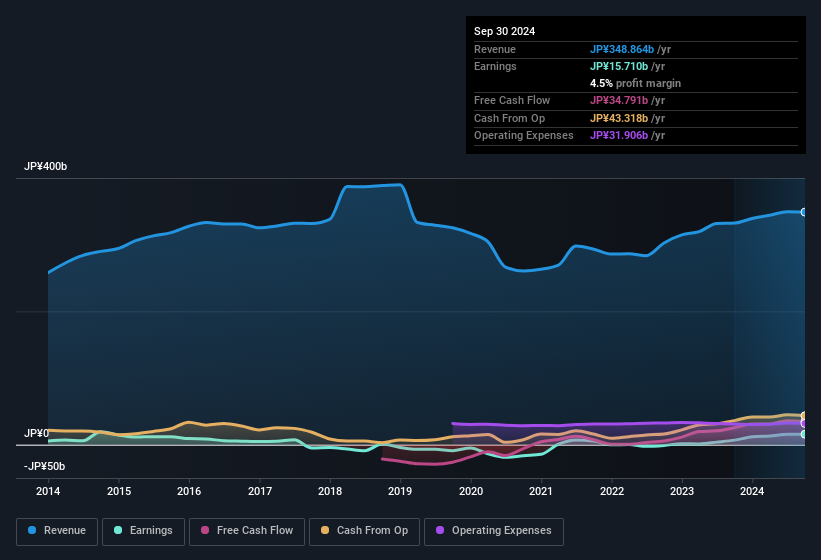Toggle the Free Cash Flow legend series

pos(247,531)
